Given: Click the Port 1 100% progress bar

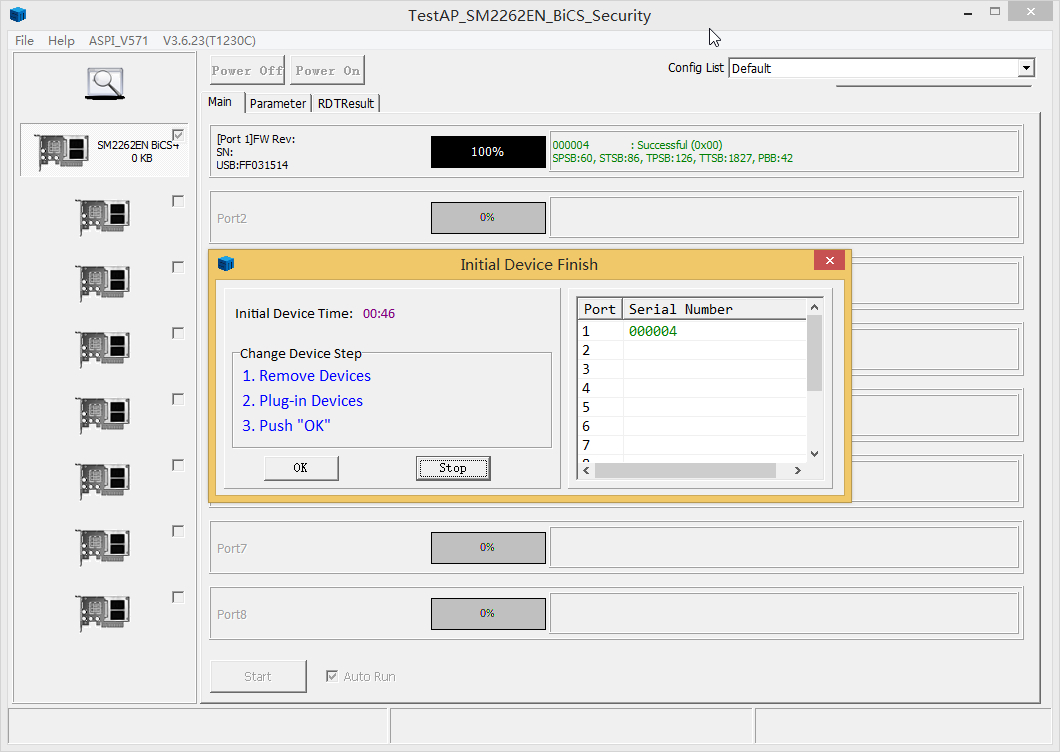Looking at the screenshot, I should 488,152.
